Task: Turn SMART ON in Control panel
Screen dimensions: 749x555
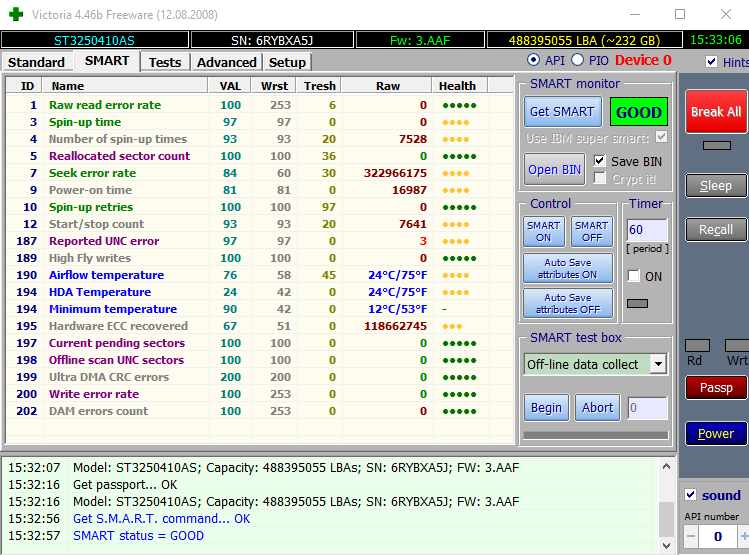Action: coord(543,232)
